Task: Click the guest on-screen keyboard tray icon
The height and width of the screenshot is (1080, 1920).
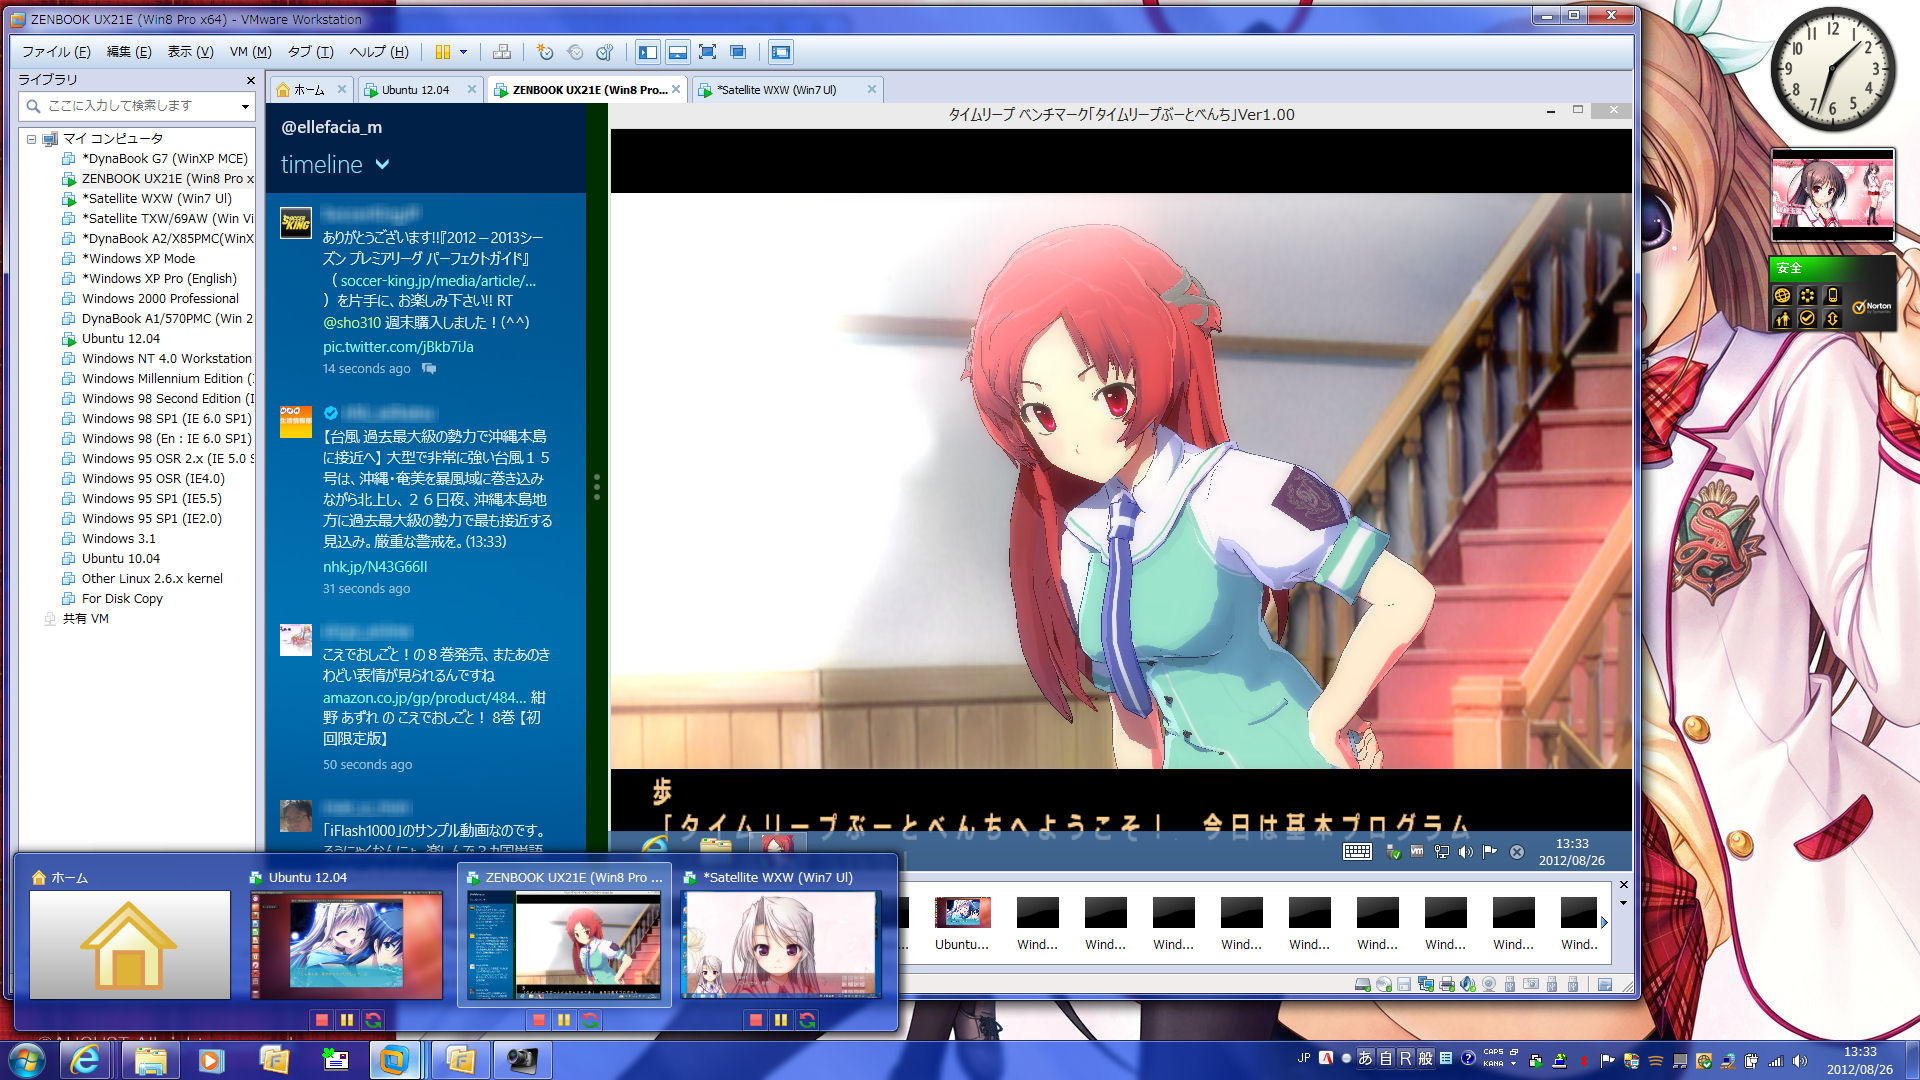Action: coord(1357,852)
